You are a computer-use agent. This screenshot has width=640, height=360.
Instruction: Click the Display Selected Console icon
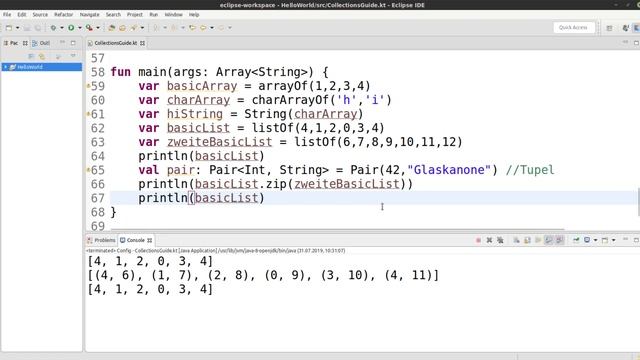587,240
